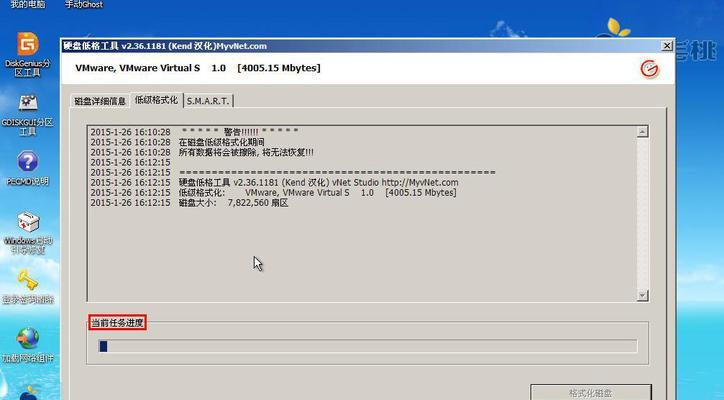
Task: Open the 加载网络组件 globe icon
Action: tap(28, 339)
